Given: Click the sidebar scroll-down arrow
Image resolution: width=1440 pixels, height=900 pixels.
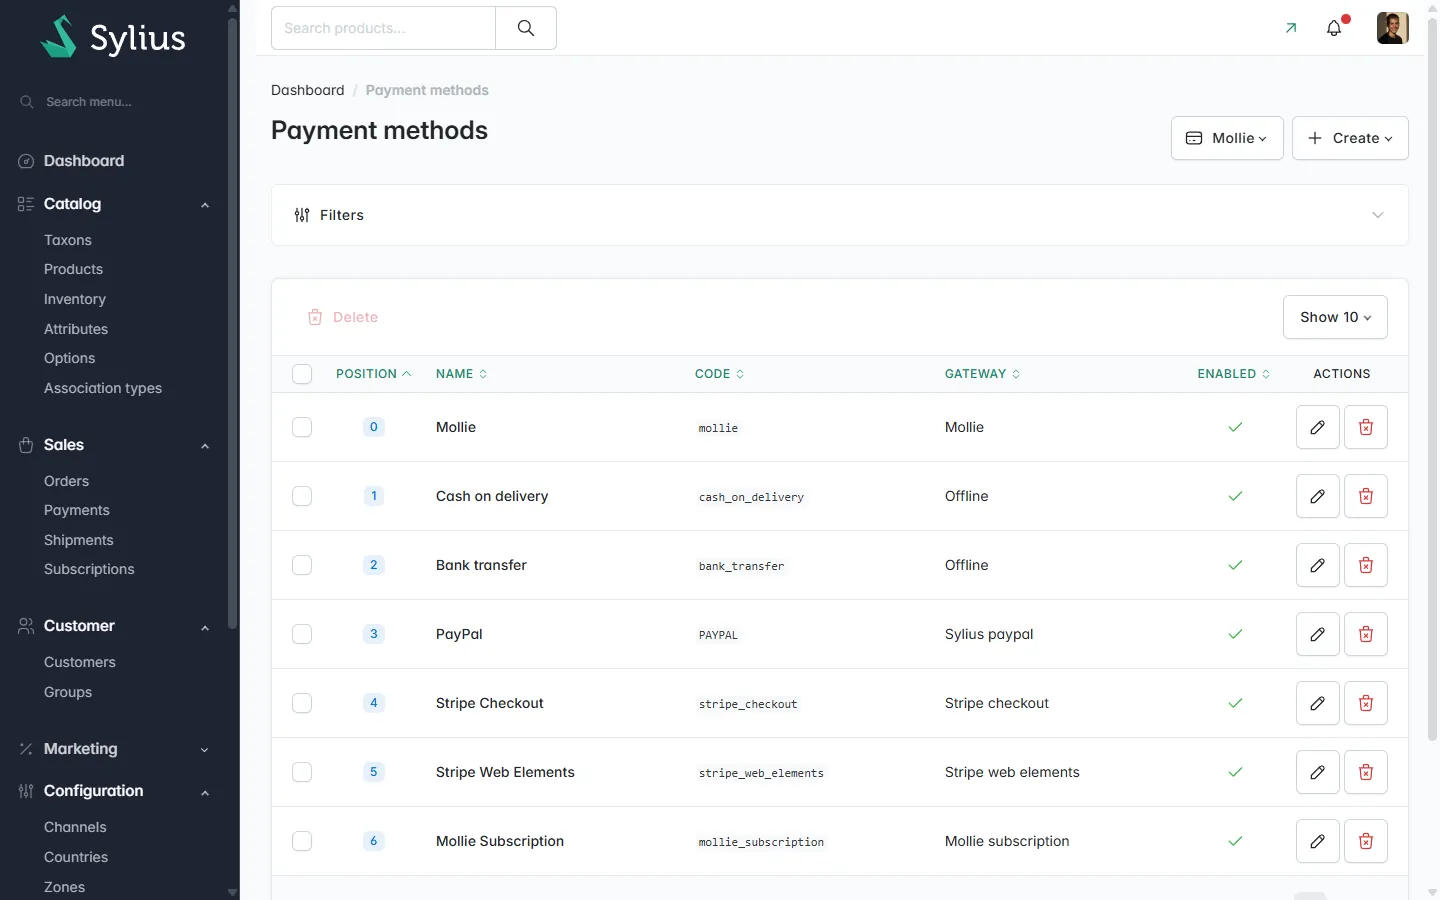Looking at the screenshot, I should [233, 892].
